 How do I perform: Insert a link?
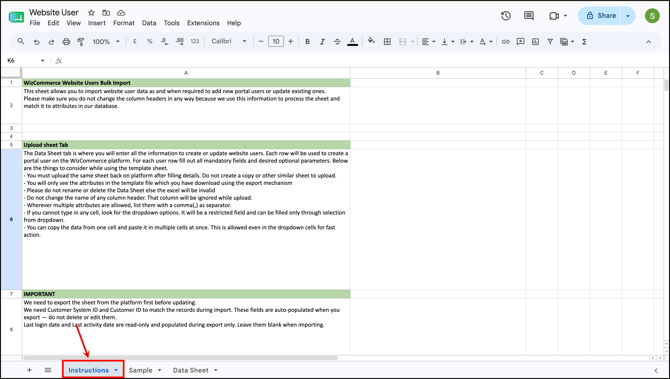tap(505, 41)
